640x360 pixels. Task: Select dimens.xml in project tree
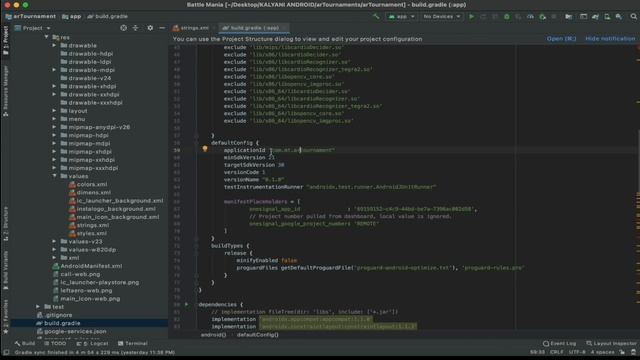[89, 192]
